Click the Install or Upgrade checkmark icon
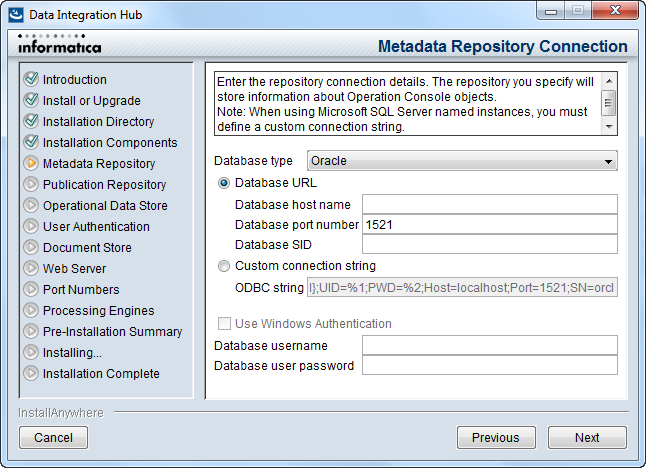646x468 pixels. [31, 100]
